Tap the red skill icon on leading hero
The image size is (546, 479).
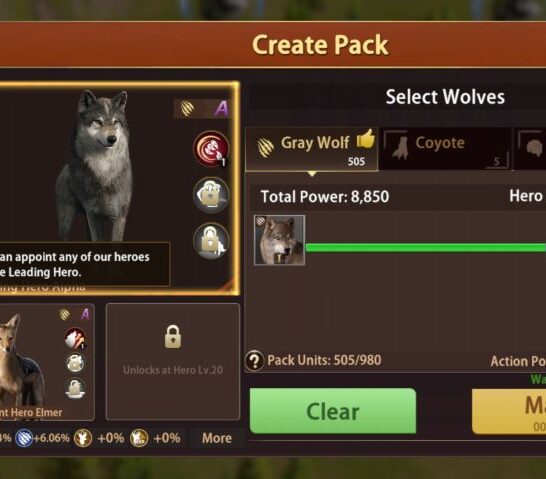[x=211, y=149]
